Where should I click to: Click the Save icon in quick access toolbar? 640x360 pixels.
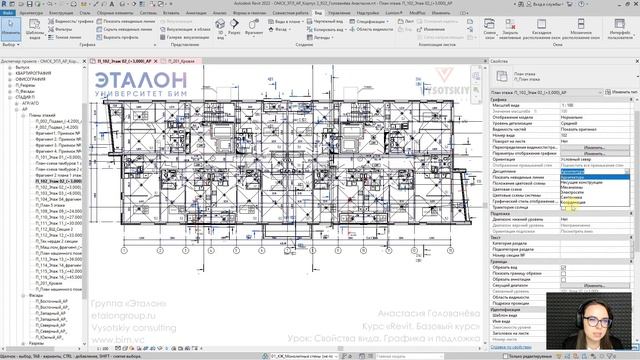pos(29,4)
